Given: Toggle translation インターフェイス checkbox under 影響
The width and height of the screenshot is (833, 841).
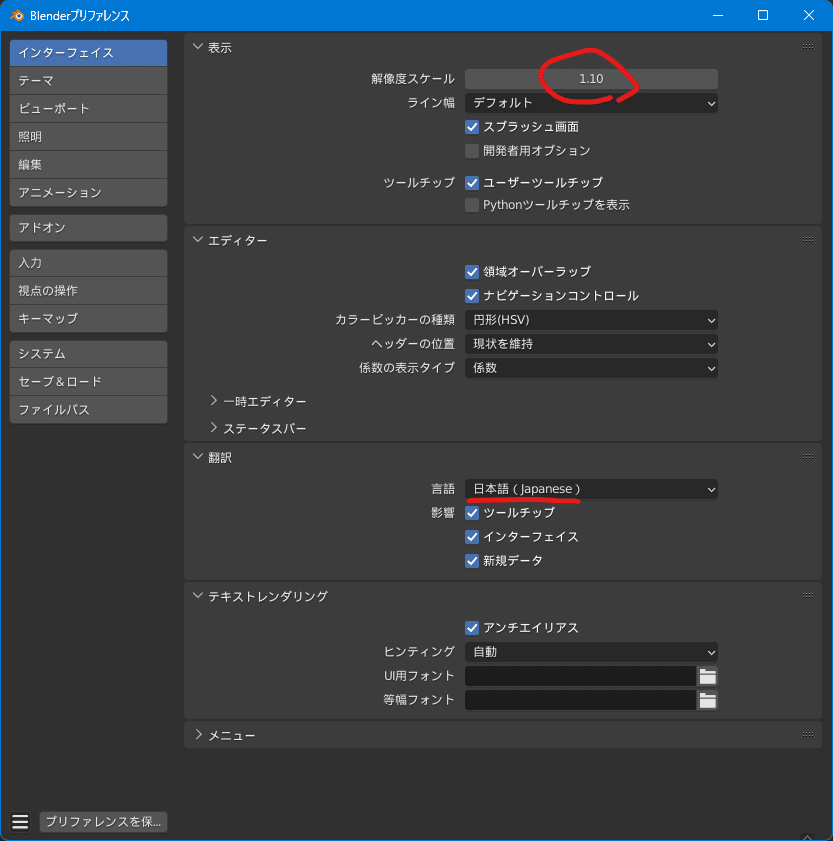Looking at the screenshot, I should tap(472, 537).
